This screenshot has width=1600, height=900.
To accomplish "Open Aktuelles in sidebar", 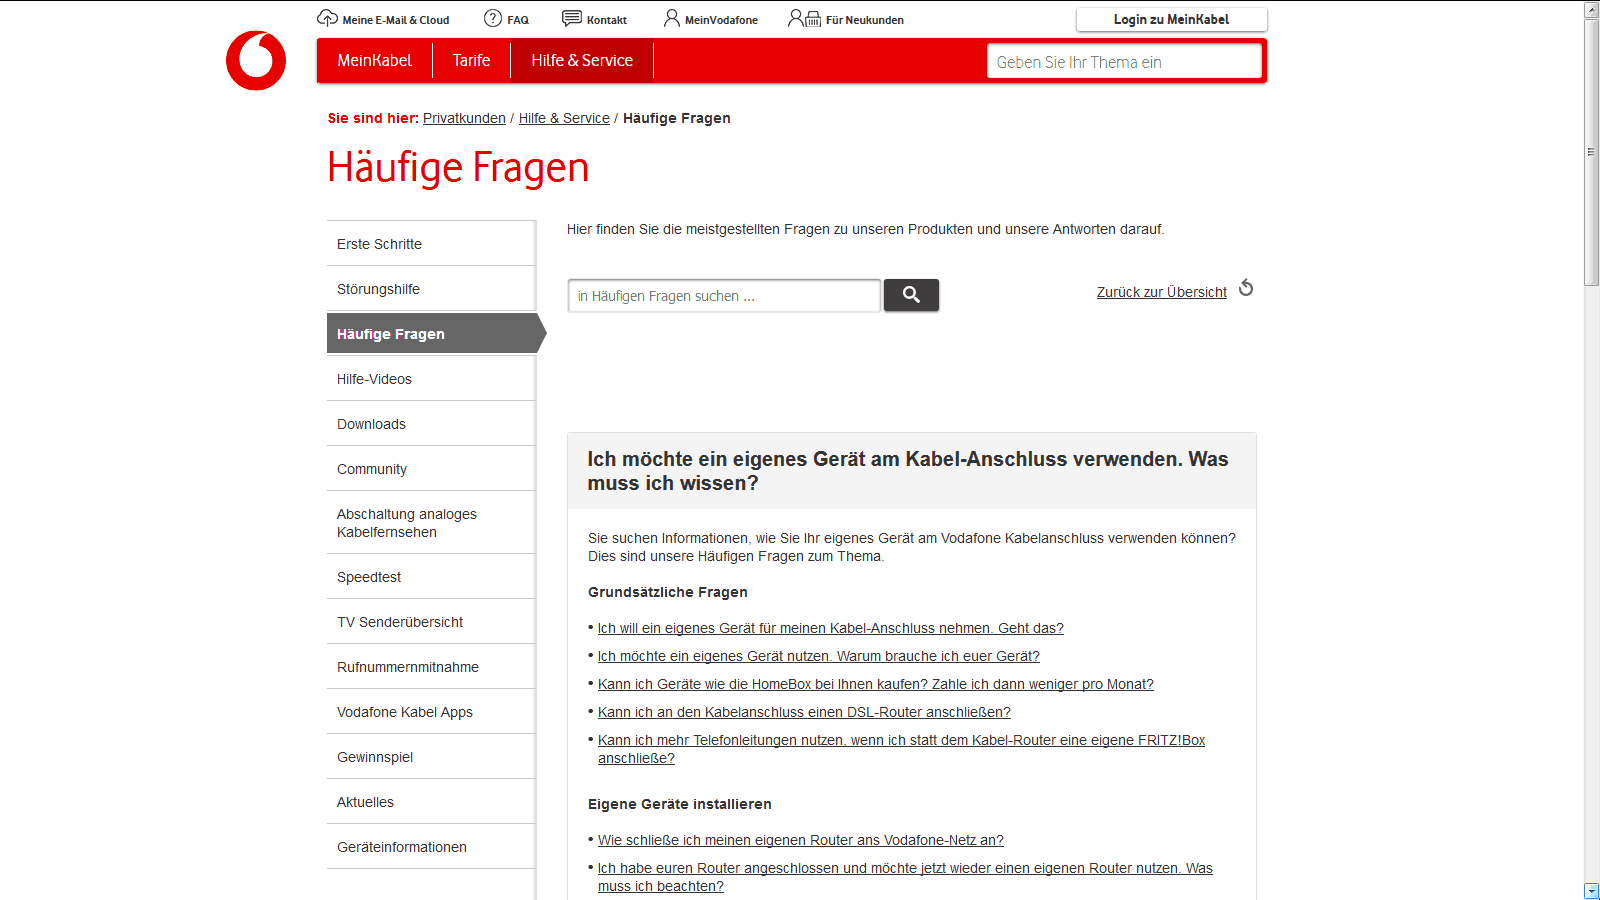I will point(431,802).
